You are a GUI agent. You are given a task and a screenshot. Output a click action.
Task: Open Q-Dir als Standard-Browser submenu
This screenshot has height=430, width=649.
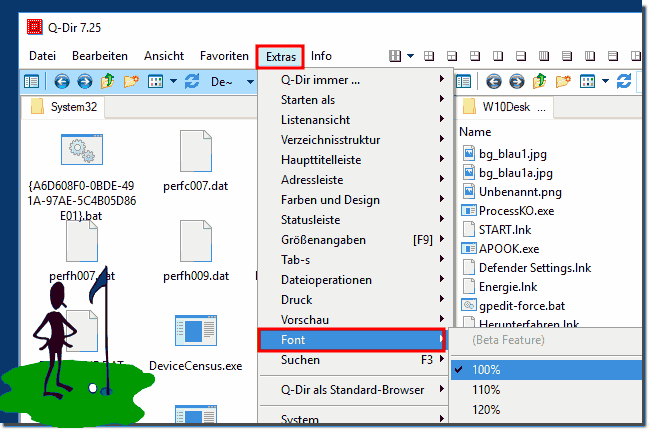[353, 389]
